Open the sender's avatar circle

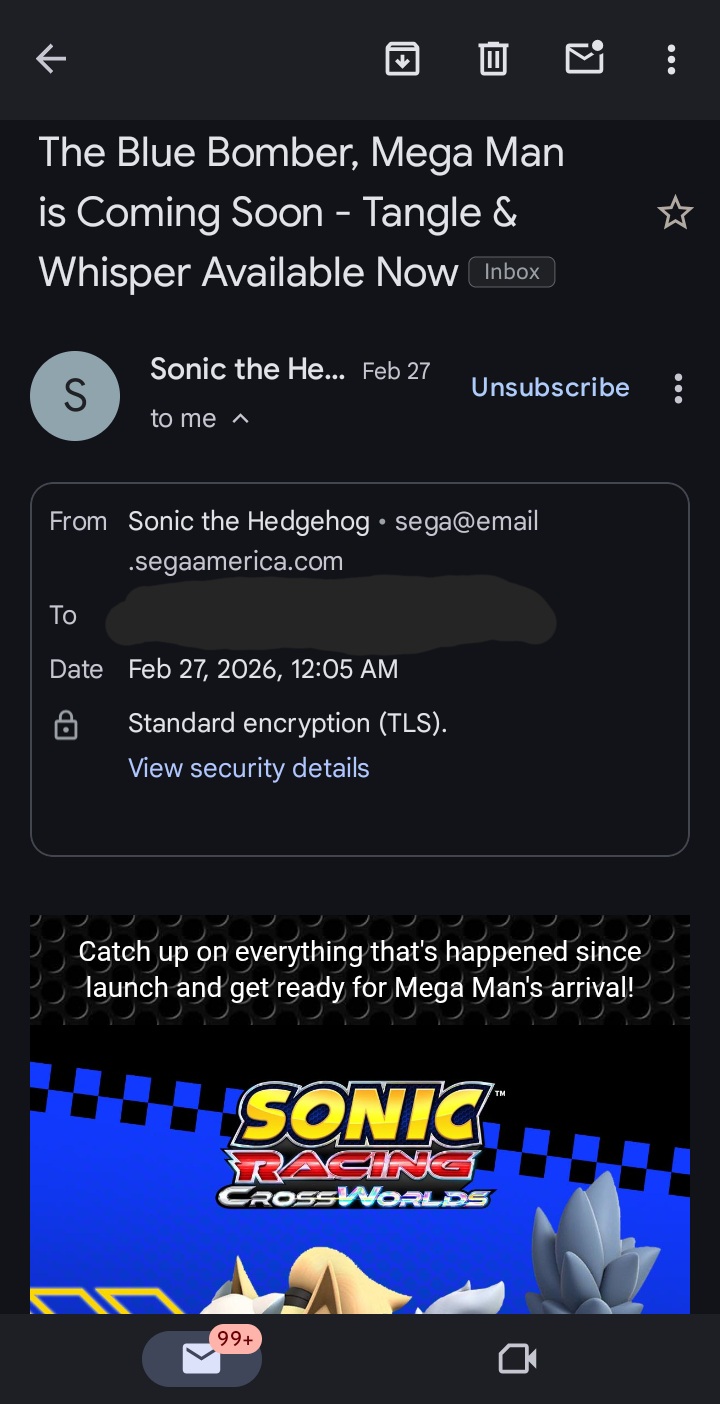[x=75, y=396]
